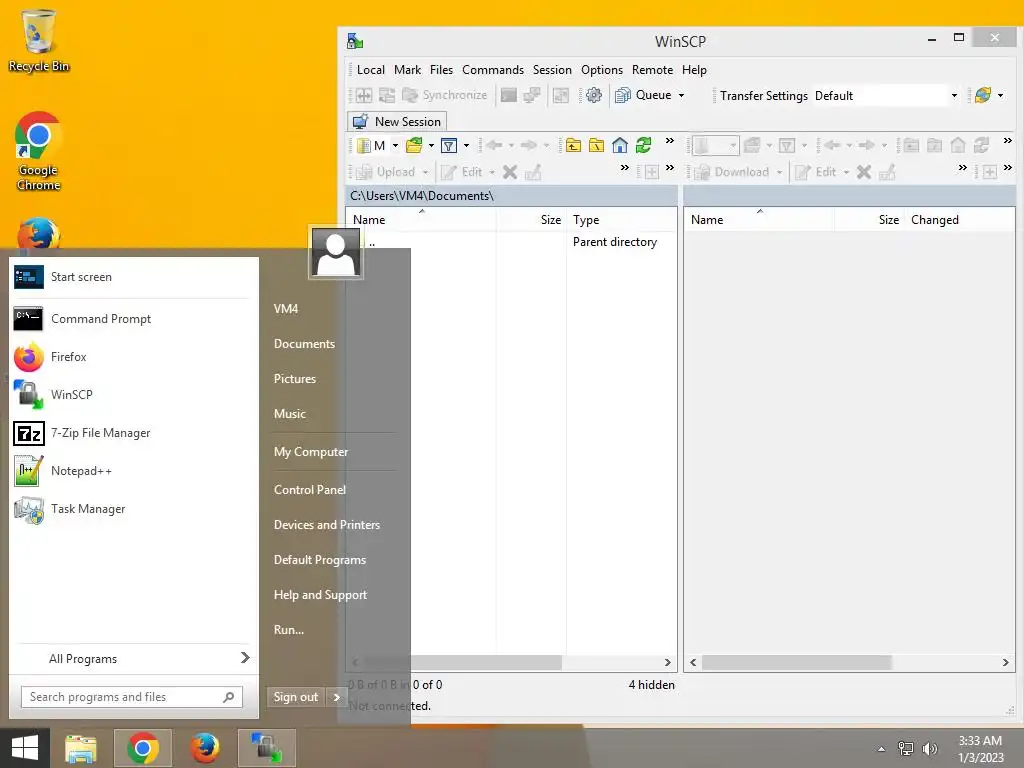Click Sign out button
The image size is (1024, 768).
point(296,697)
